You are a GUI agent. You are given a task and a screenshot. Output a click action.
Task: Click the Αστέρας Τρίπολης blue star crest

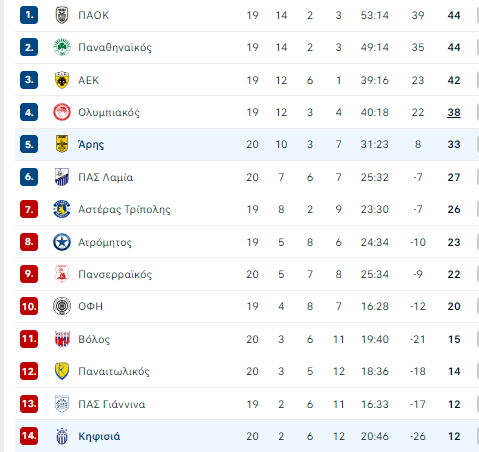click(x=62, y=209)
